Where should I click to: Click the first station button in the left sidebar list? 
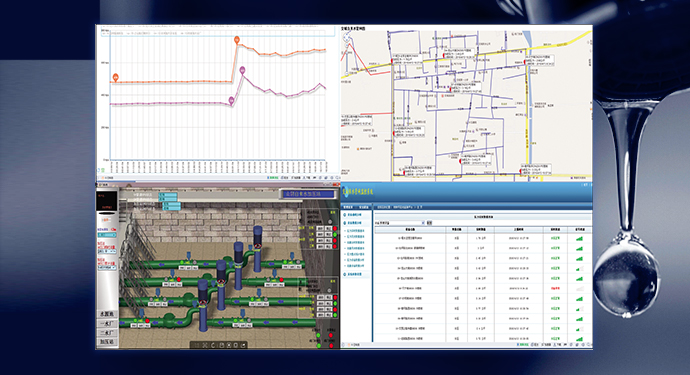tap(107, 314)
